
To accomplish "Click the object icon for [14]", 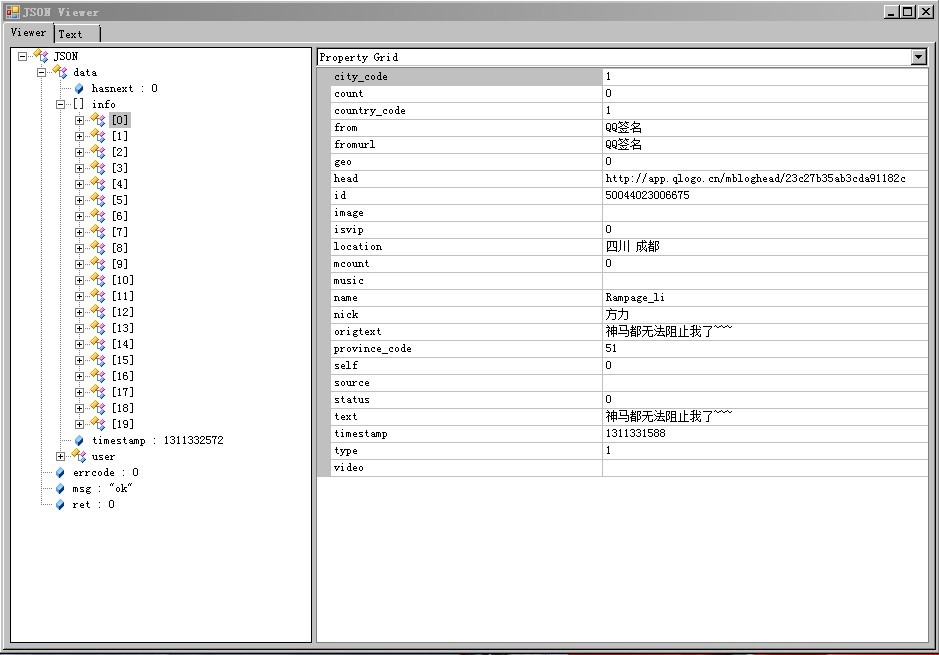I will click(98, 344).
